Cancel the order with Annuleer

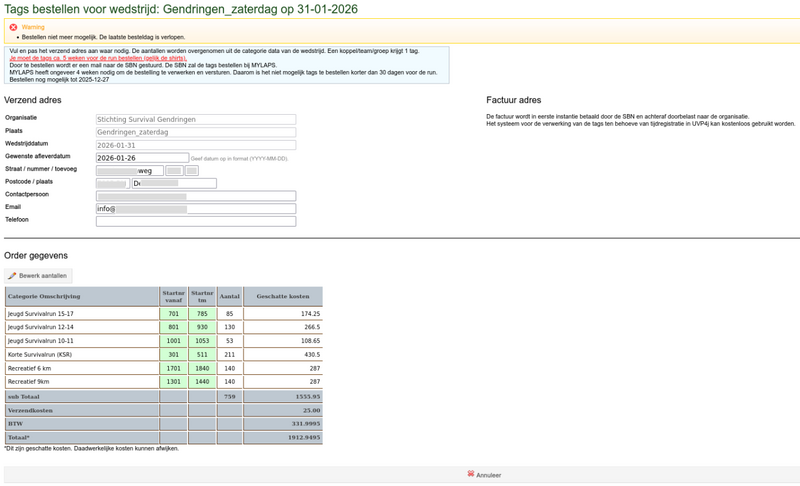coord(484,475)
